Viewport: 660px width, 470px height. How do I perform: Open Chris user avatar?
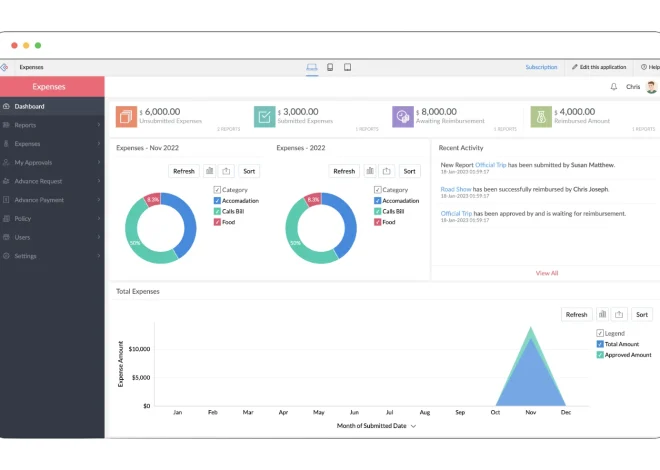click(x=652, y=87)
